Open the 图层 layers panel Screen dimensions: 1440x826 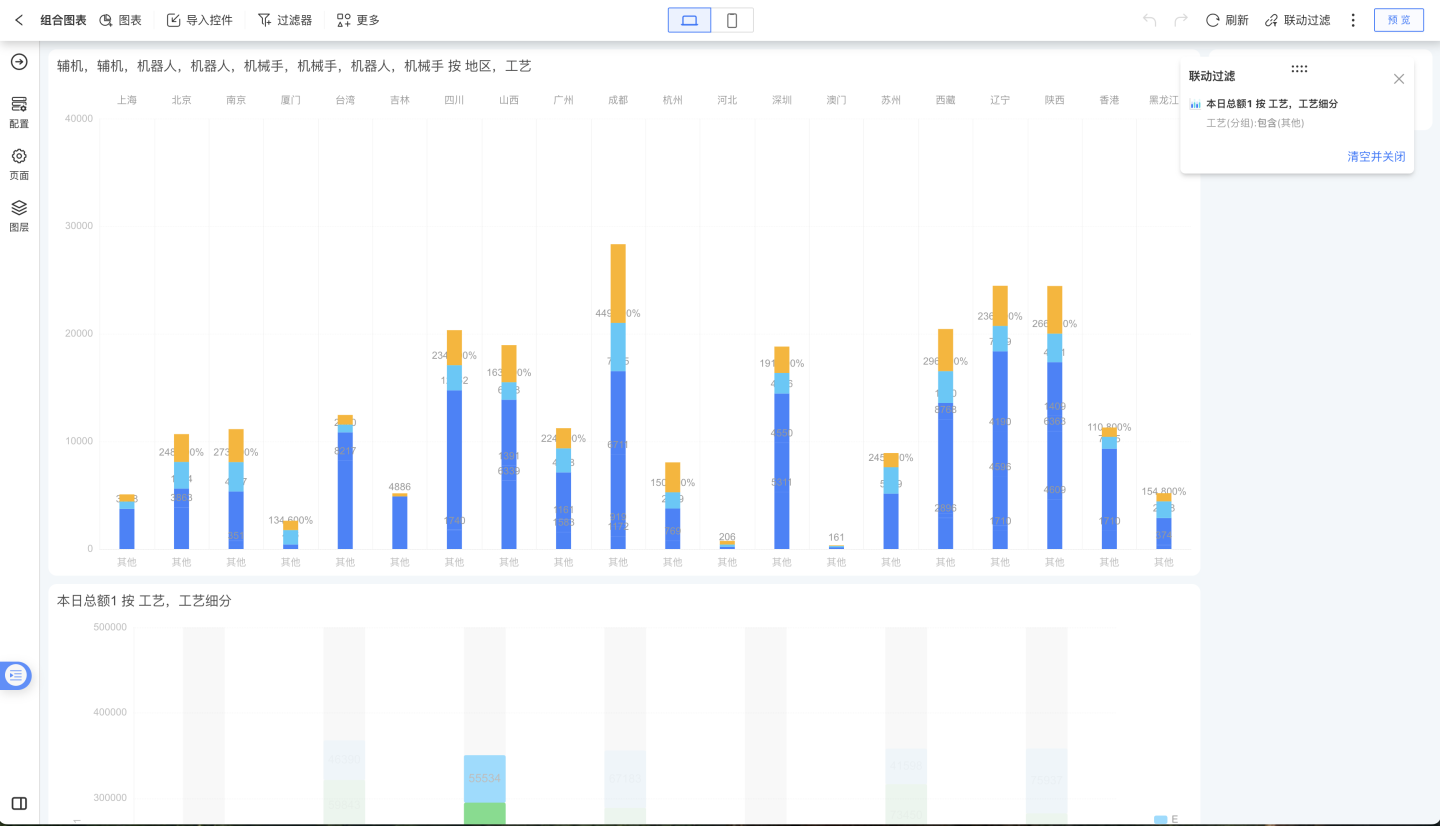pos(19,215)
